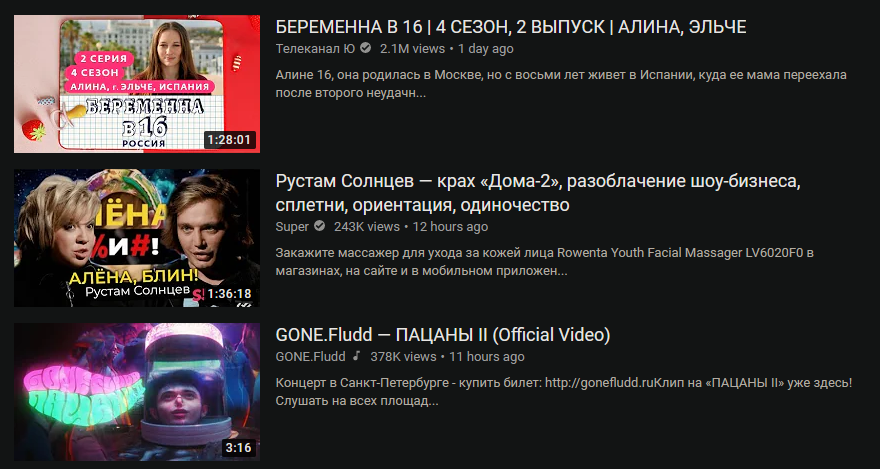Screen dimensions: 880x469
Task: Click the 3:16 duration badge
Action: 239,448
